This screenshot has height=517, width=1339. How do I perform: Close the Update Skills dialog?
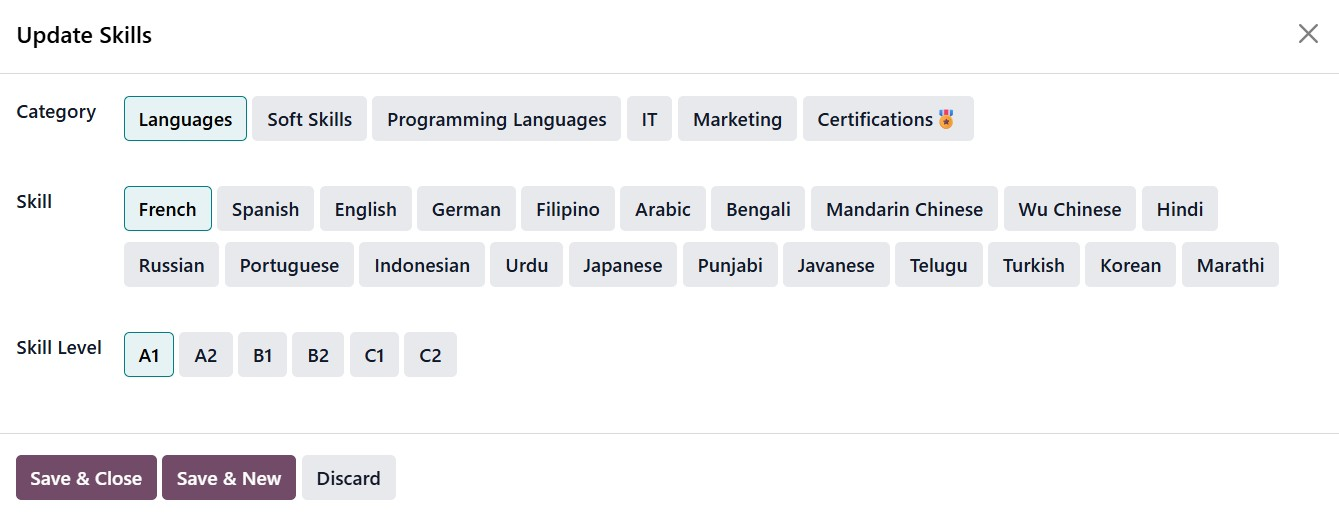1307,34
